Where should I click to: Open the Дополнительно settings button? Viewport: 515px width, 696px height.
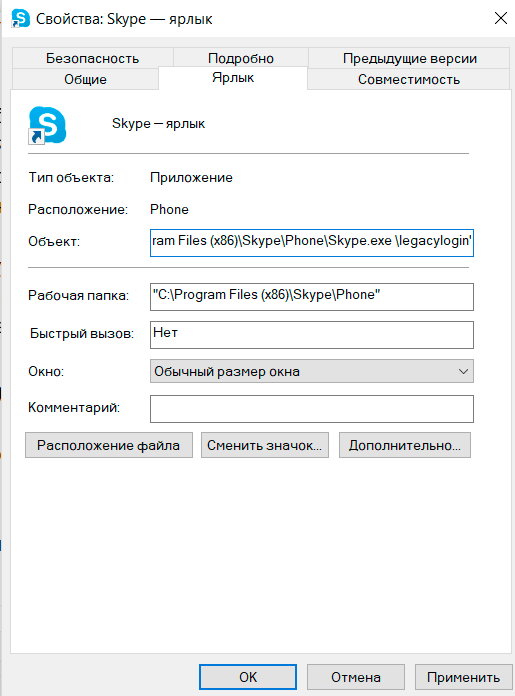(404, 445)
